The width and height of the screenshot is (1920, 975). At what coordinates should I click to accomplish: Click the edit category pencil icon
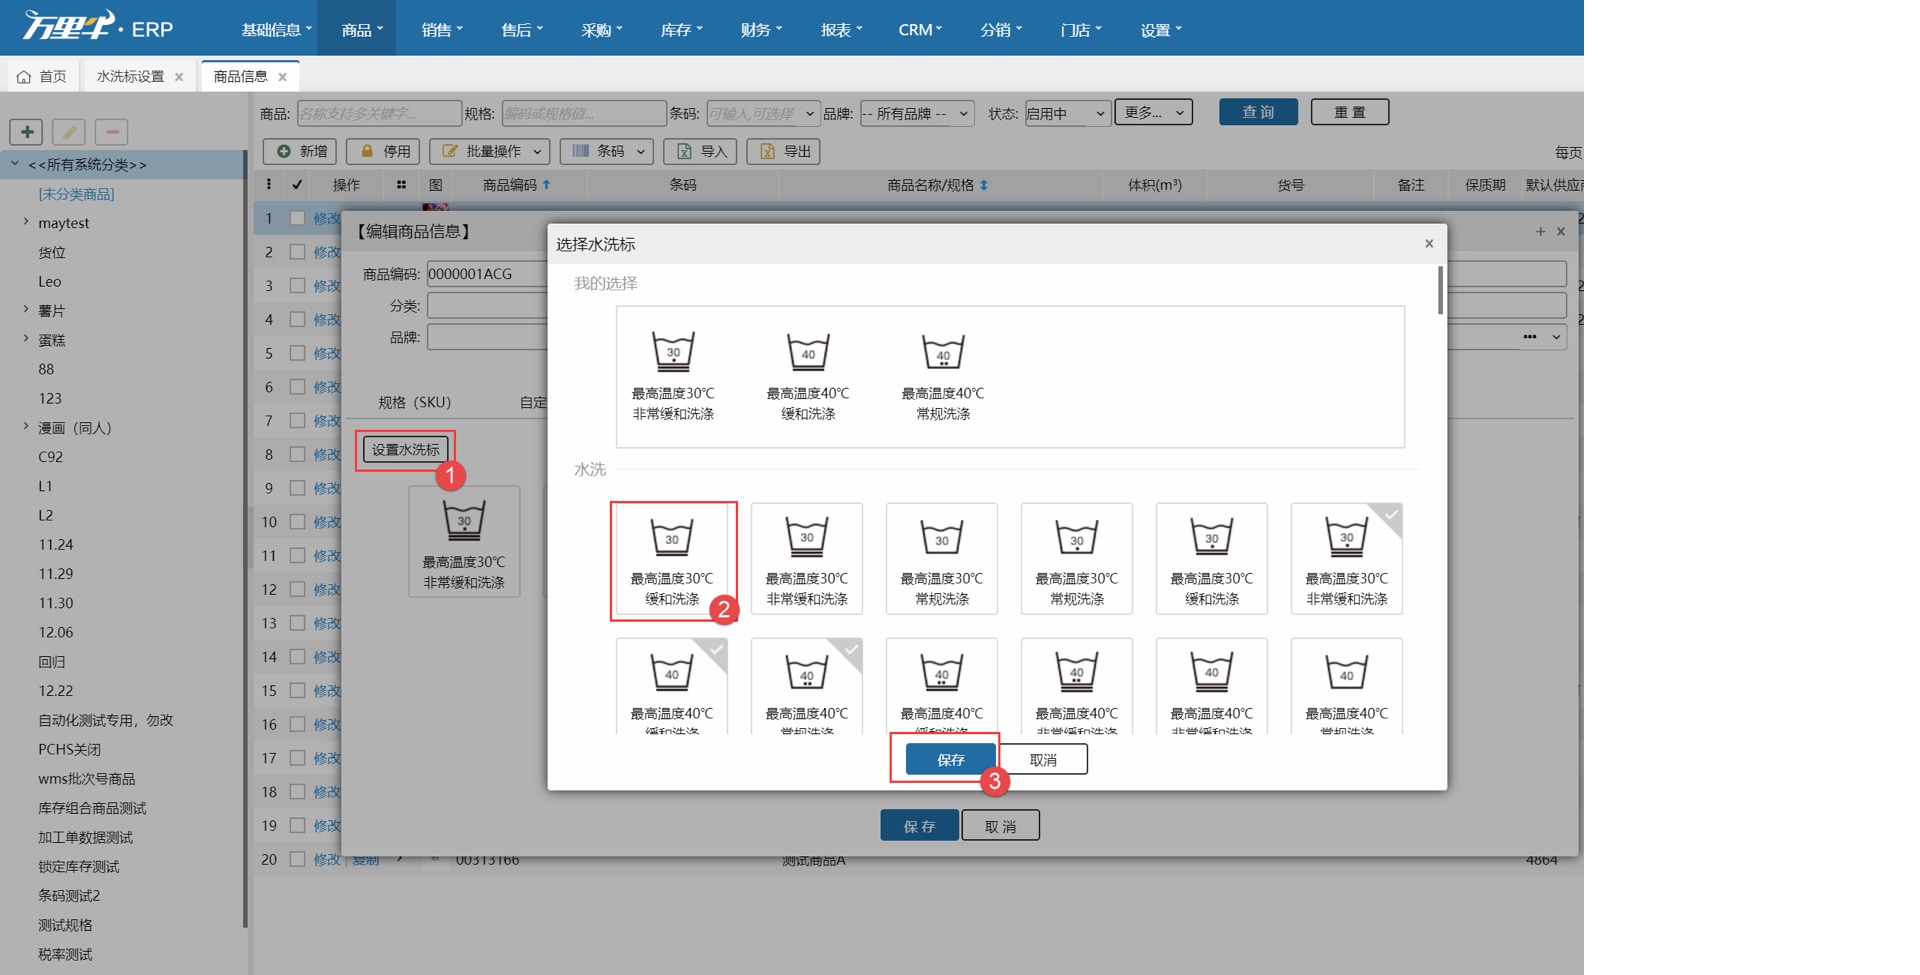tap(69, 131)
